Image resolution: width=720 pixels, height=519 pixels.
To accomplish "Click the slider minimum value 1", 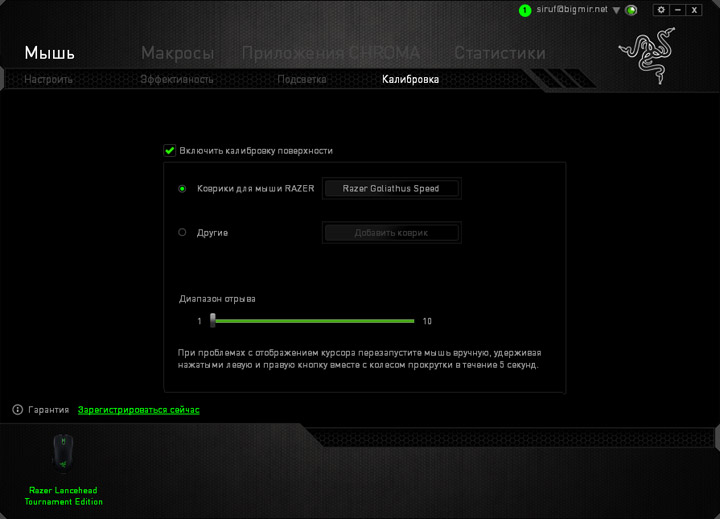I will 199,321.
